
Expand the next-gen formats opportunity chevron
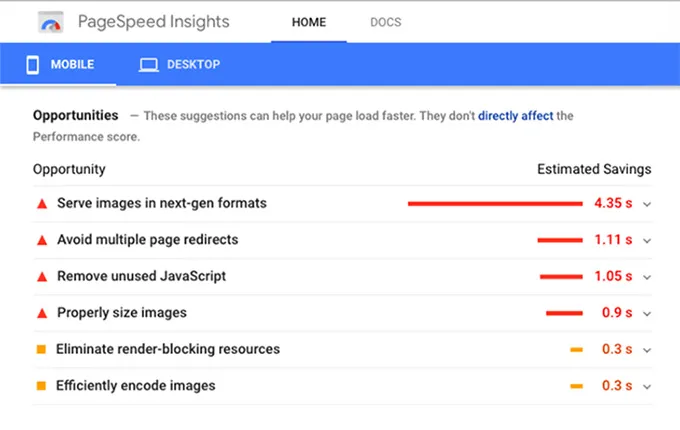[647, 204]
